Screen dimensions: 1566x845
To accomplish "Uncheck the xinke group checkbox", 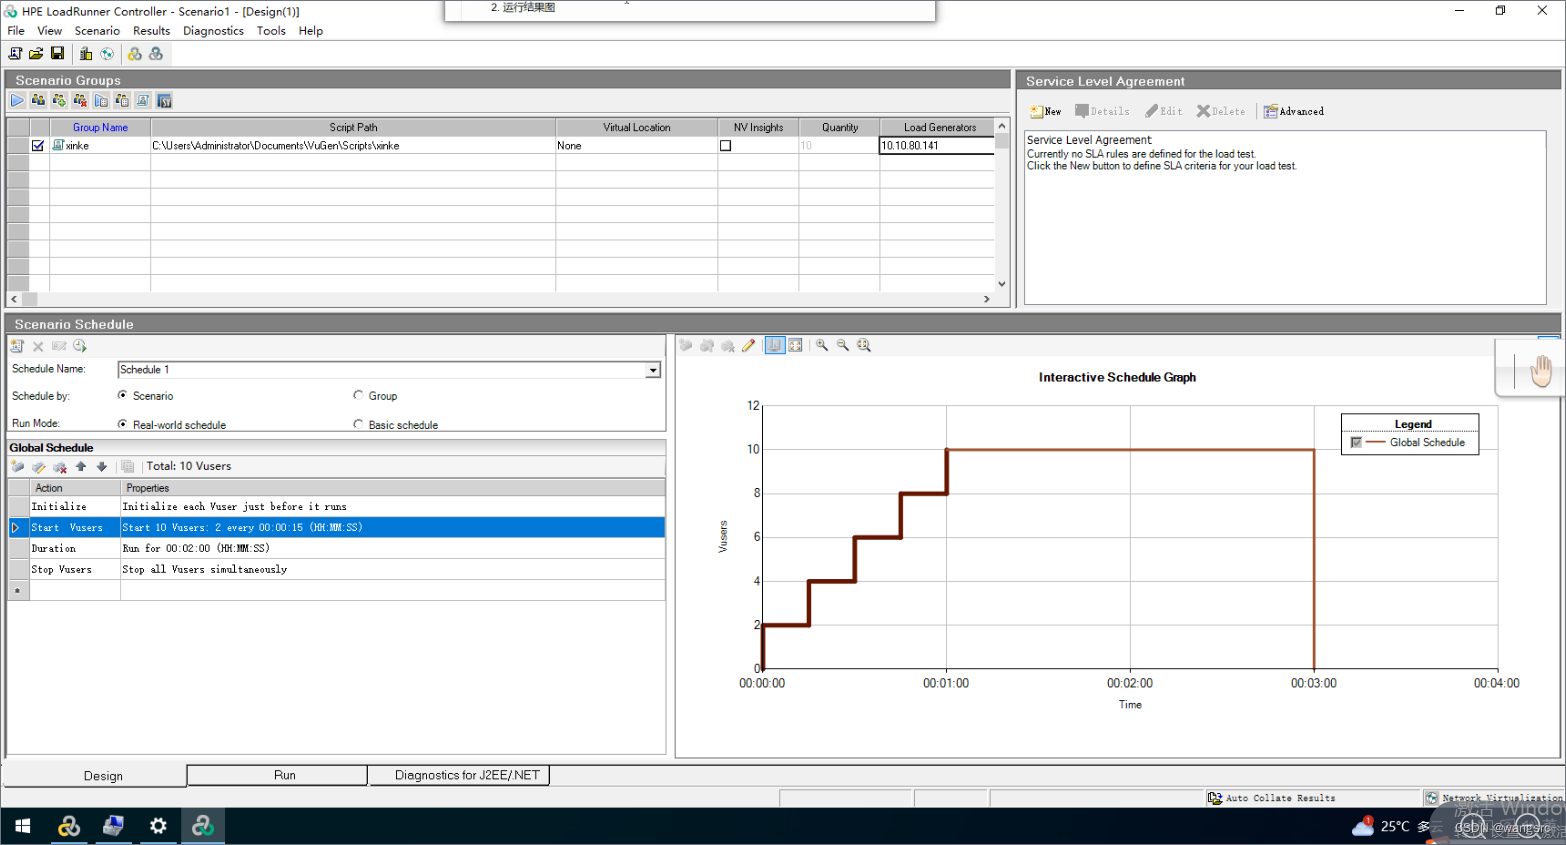I will click(x=38, y=145).
